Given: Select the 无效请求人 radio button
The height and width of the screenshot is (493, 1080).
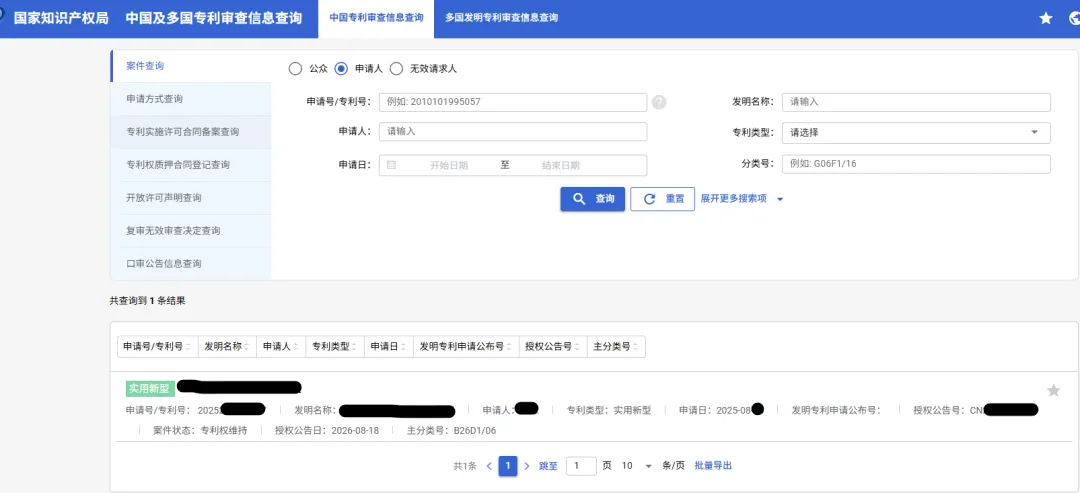Looking at the screenshot, I should pyautogui.click(x=396, y=68).
